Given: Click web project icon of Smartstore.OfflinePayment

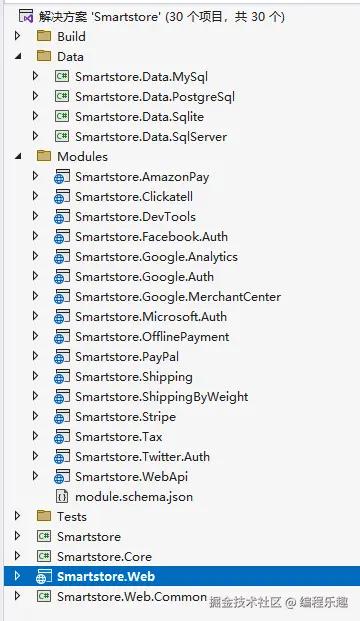Looking at the screenshot, I should (62, 337).
